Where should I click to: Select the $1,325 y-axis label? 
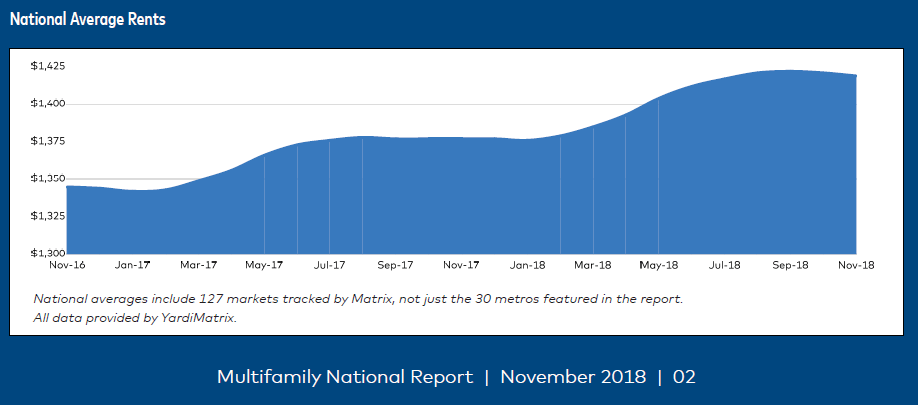48,216
